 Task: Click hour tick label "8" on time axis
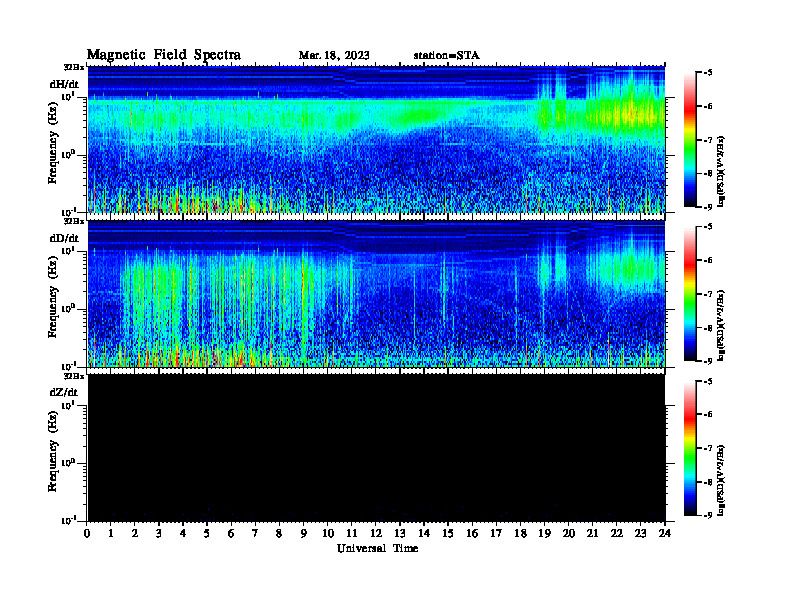tap(279, 534)
